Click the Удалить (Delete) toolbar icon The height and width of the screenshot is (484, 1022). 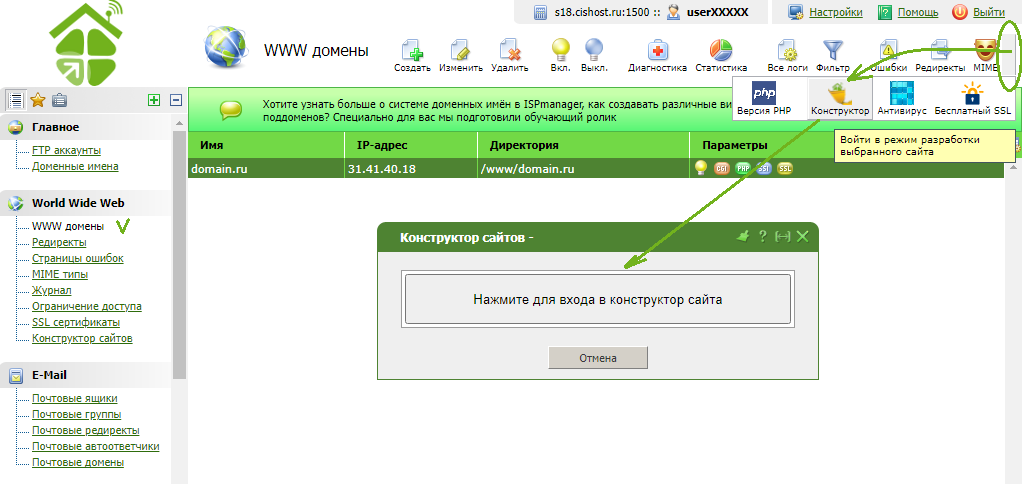click(x=510, y=51)
